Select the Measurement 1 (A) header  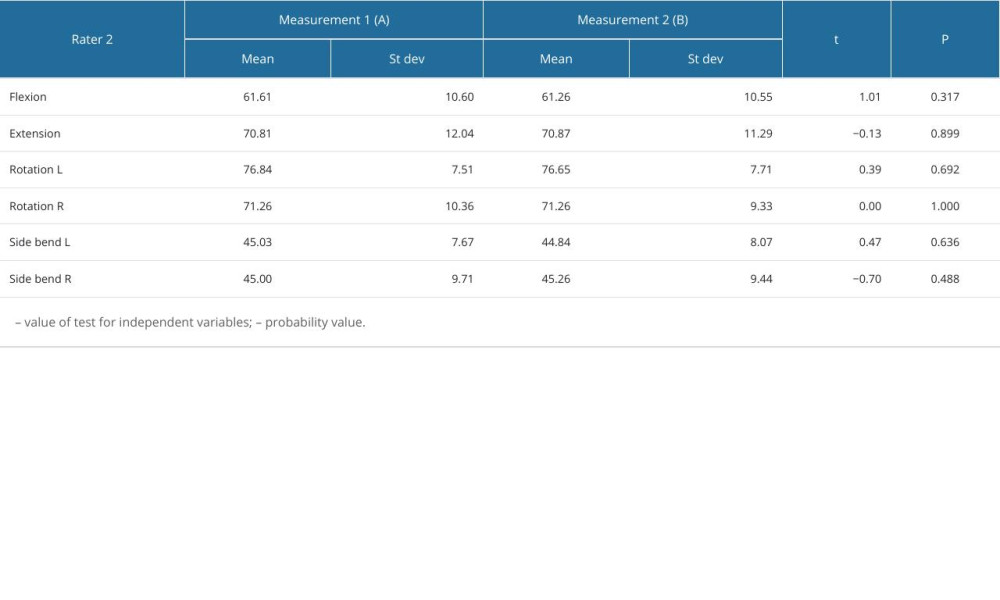point(334,20)
